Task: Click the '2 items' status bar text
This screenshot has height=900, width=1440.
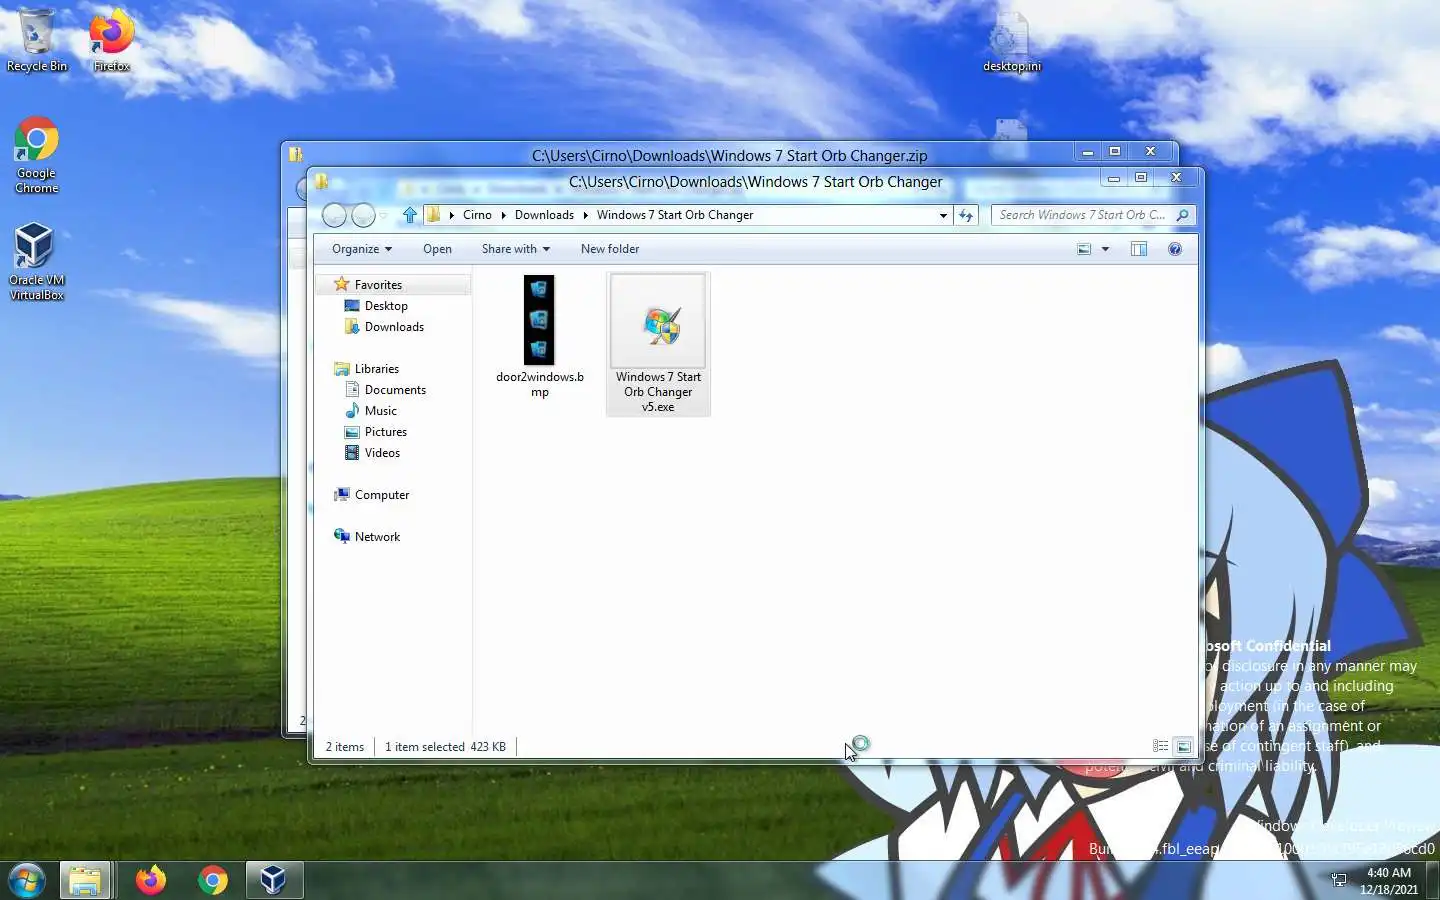Action: pos(345,747)
